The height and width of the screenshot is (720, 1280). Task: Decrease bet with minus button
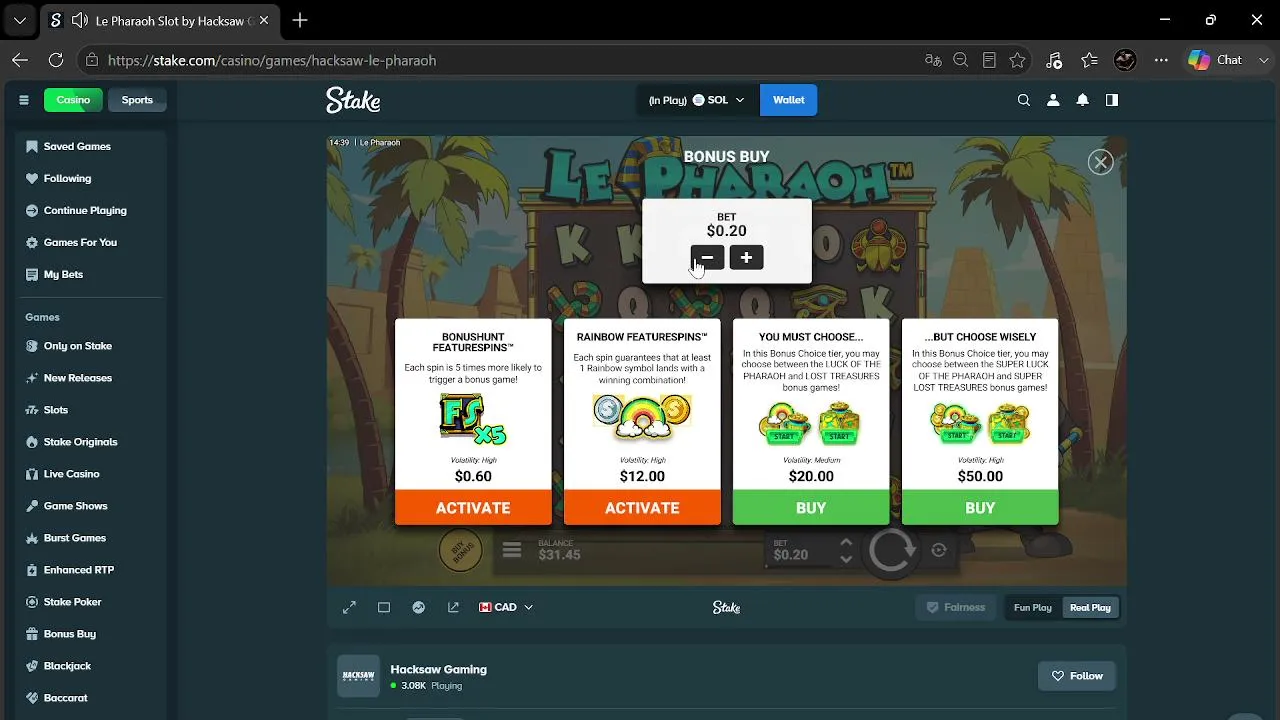(707, 258)
